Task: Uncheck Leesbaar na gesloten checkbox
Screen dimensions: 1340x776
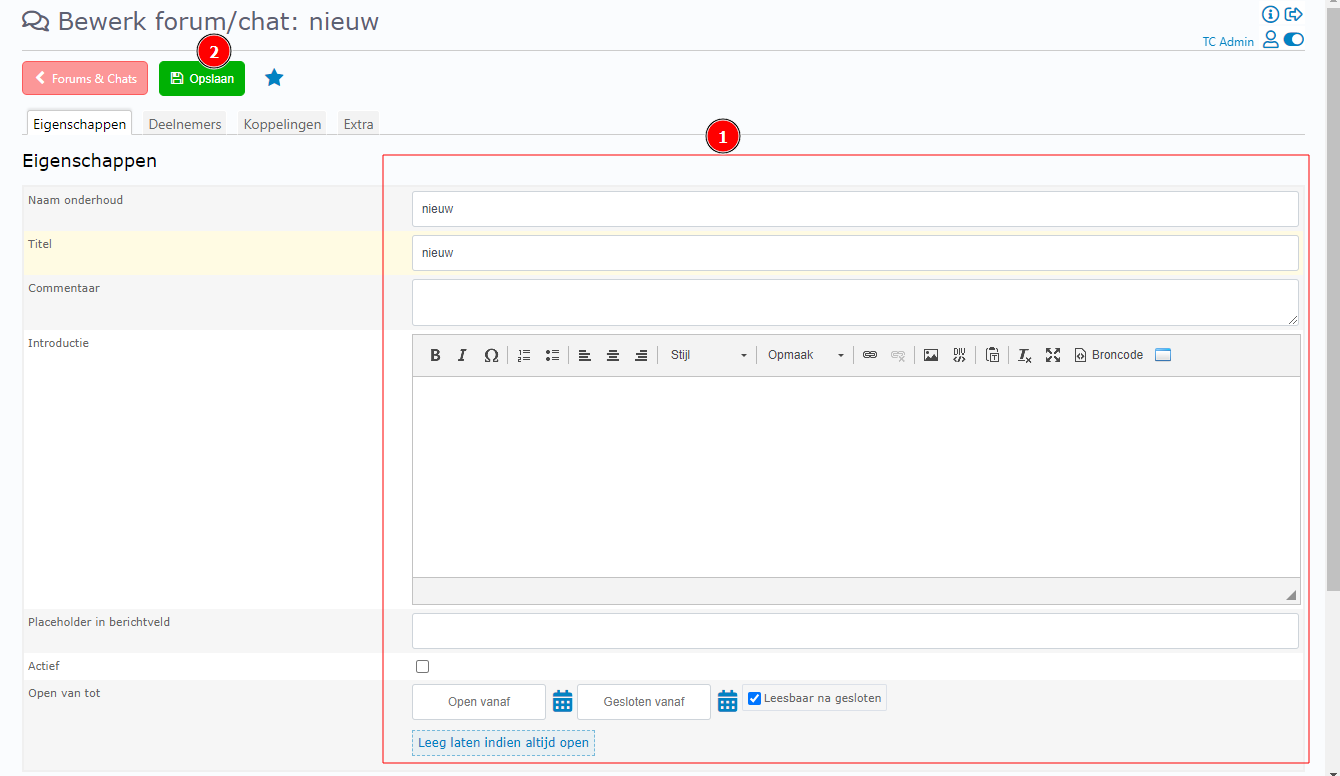Action: 755,698
